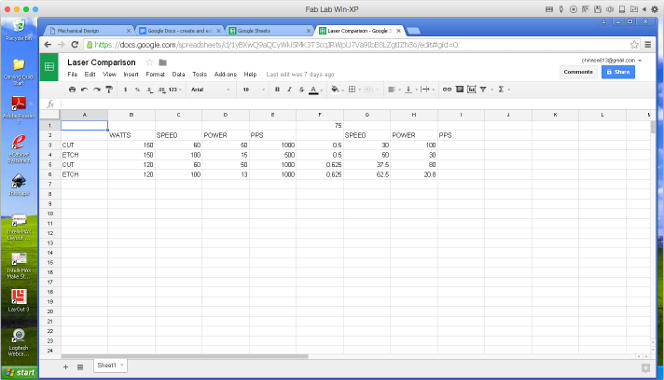Image resolution: width=664 pixels, height=380 pixels.
Task: Switch to Google Sheets browser tab
Action: [x=270, y=31]
